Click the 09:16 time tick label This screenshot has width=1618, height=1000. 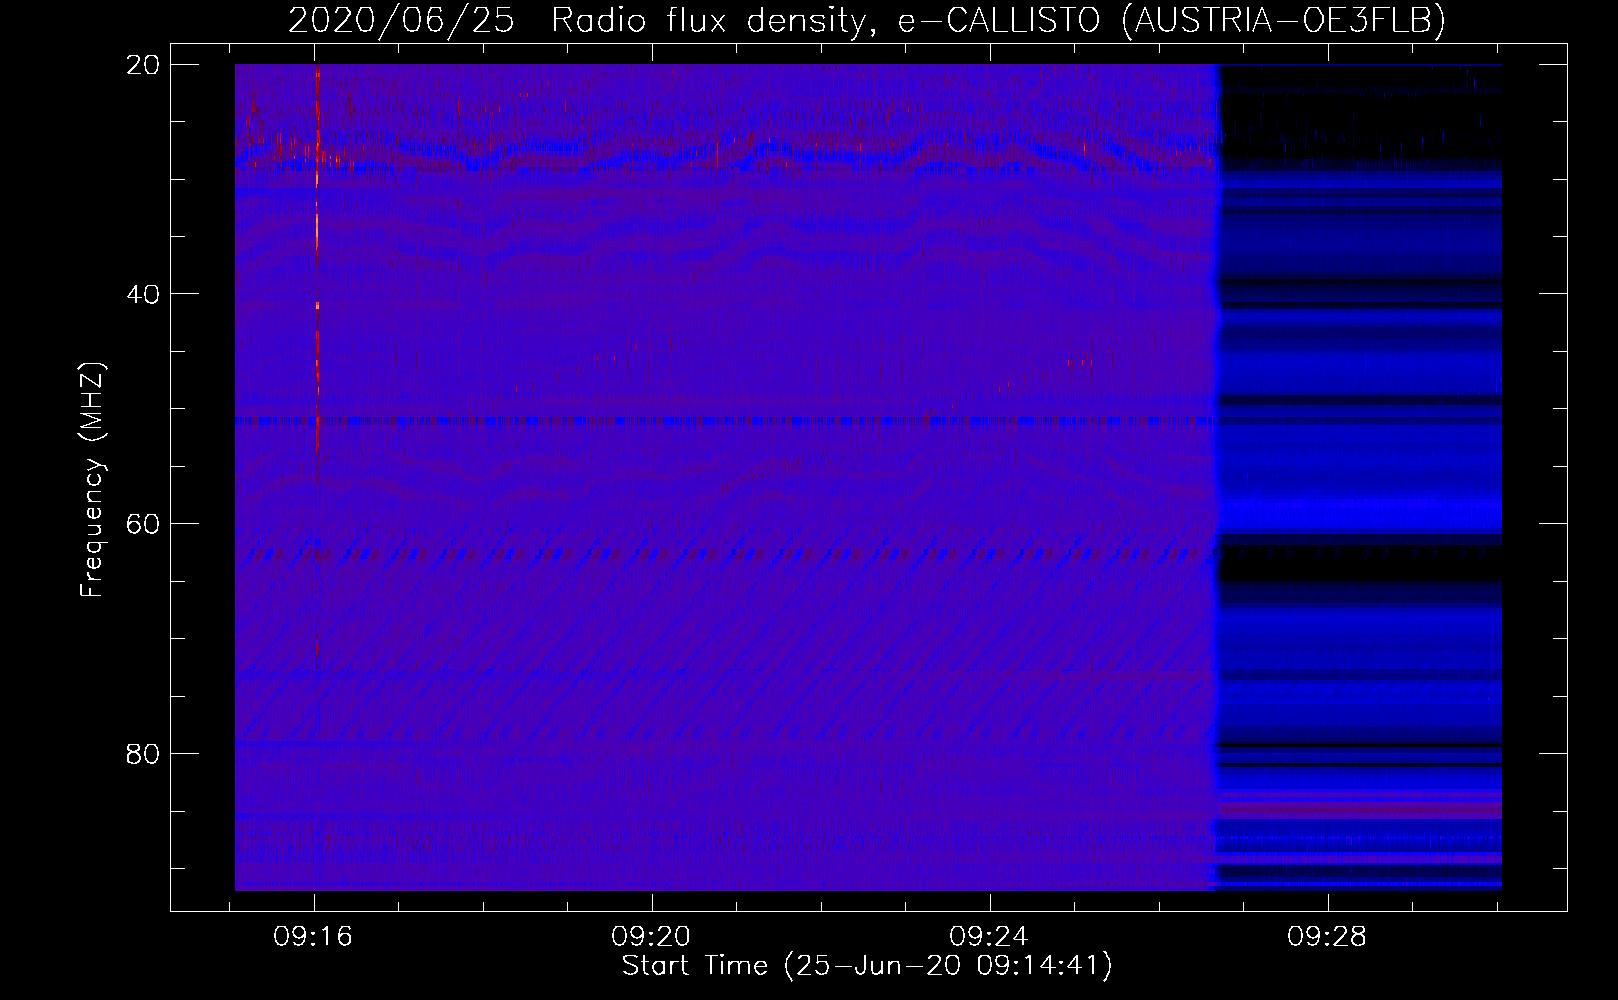(313, 937)
